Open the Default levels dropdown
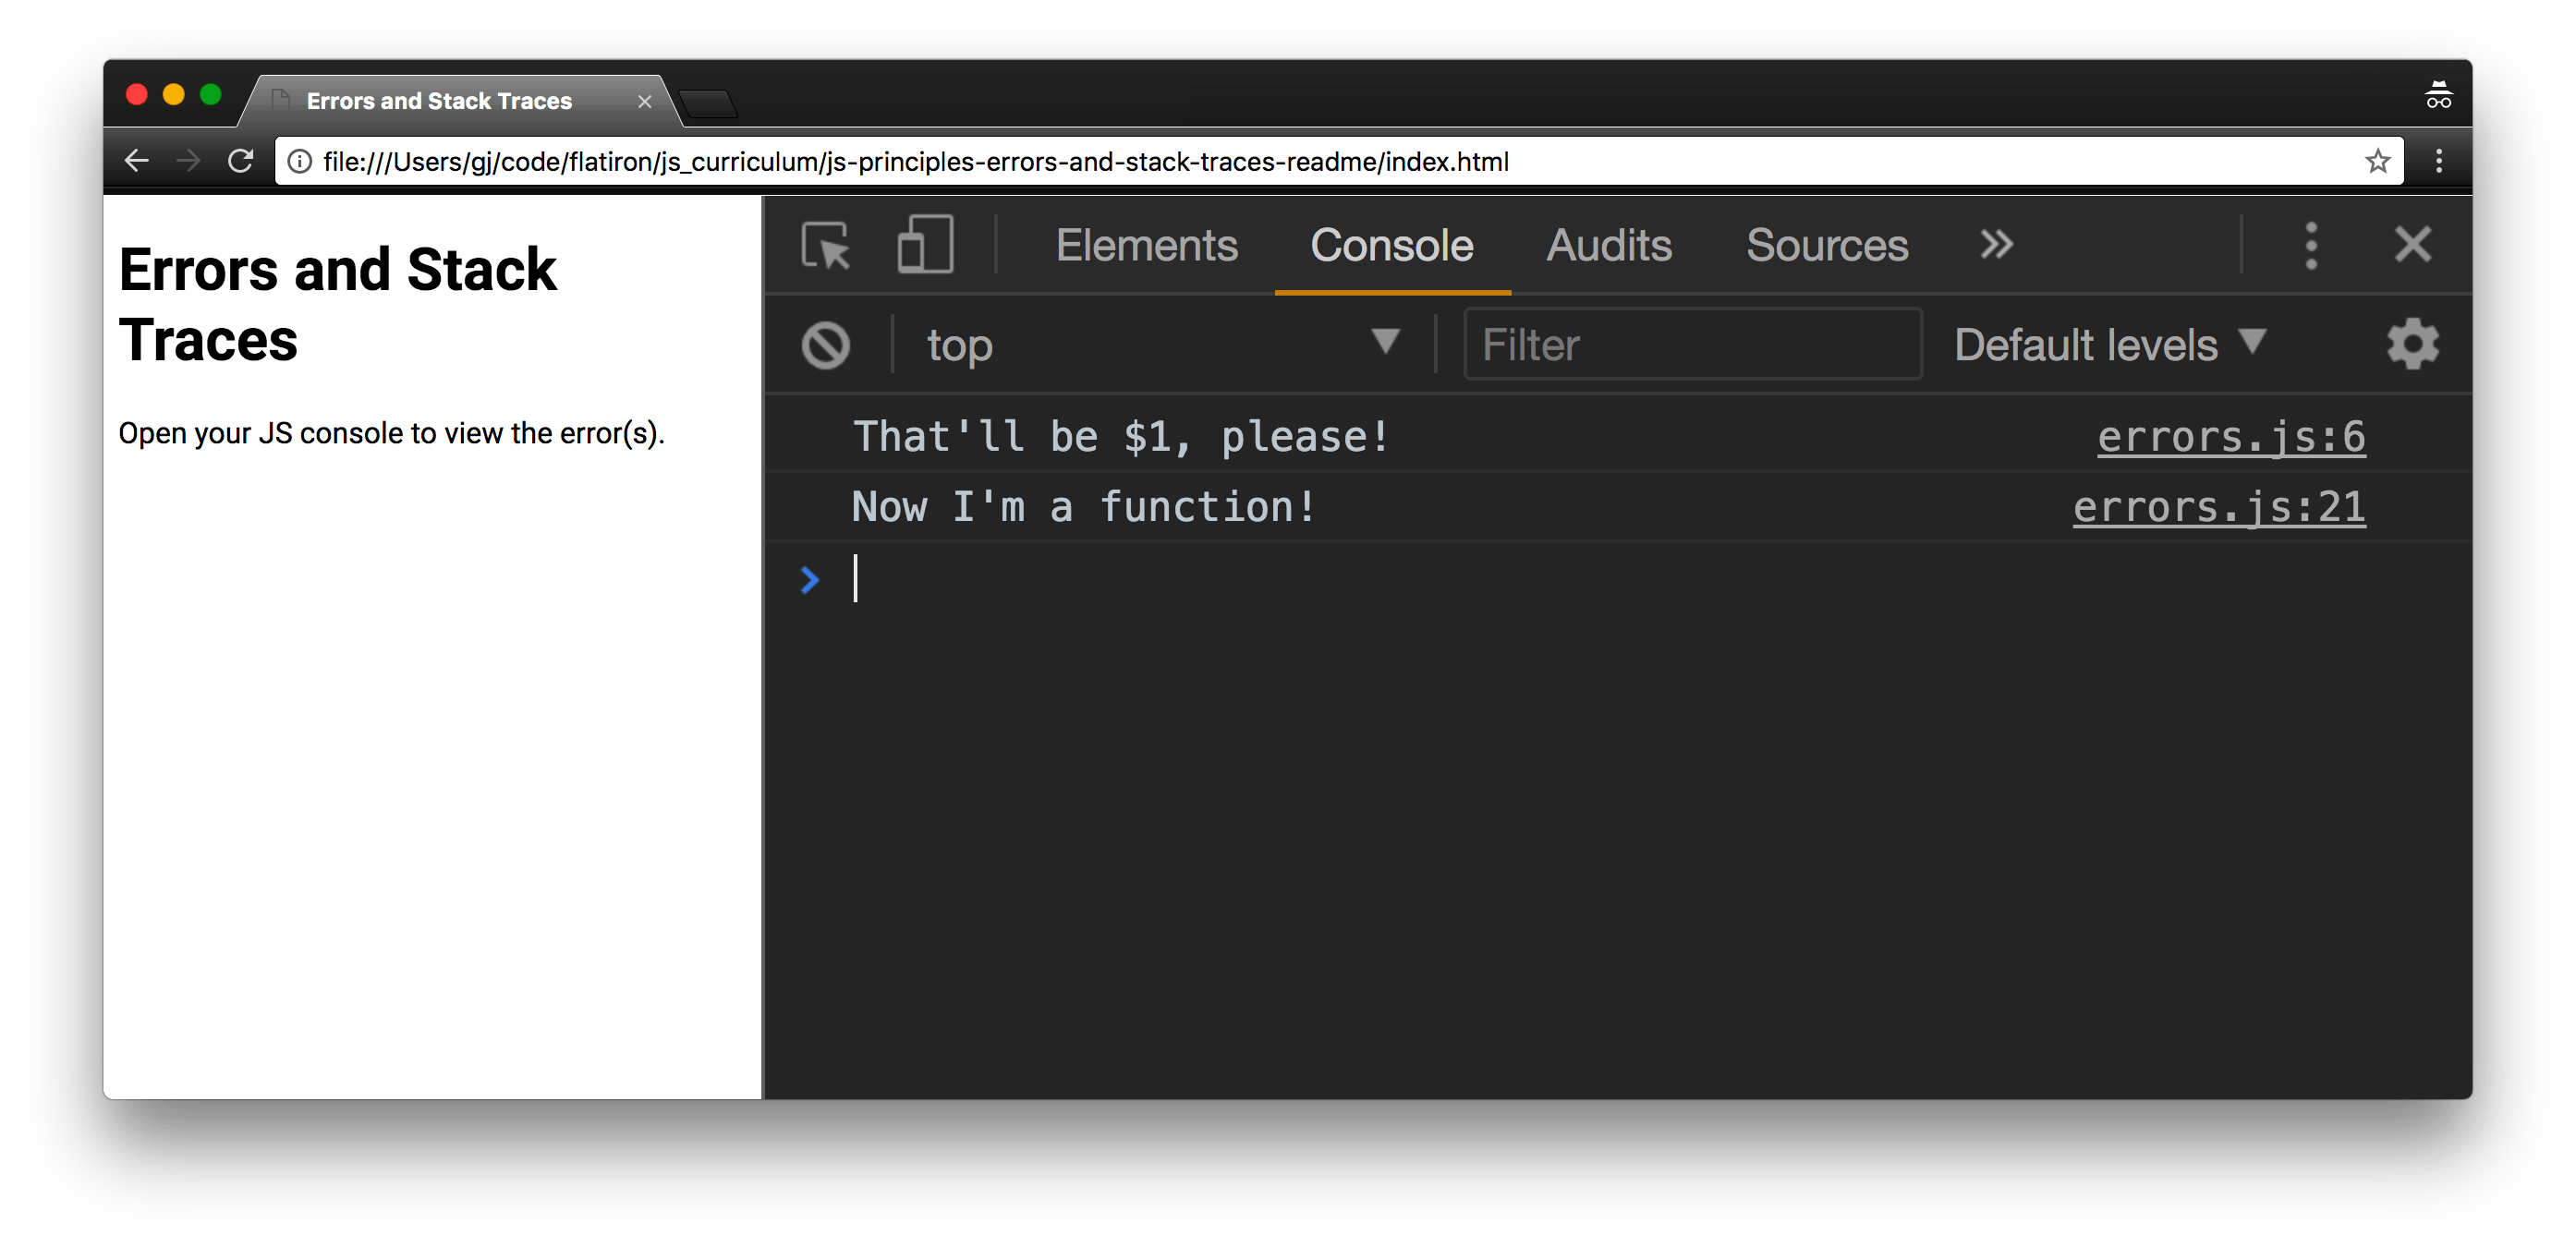Image resolution: width=2576 pixels, height=1247 pixels. (x=2106, y=344)
